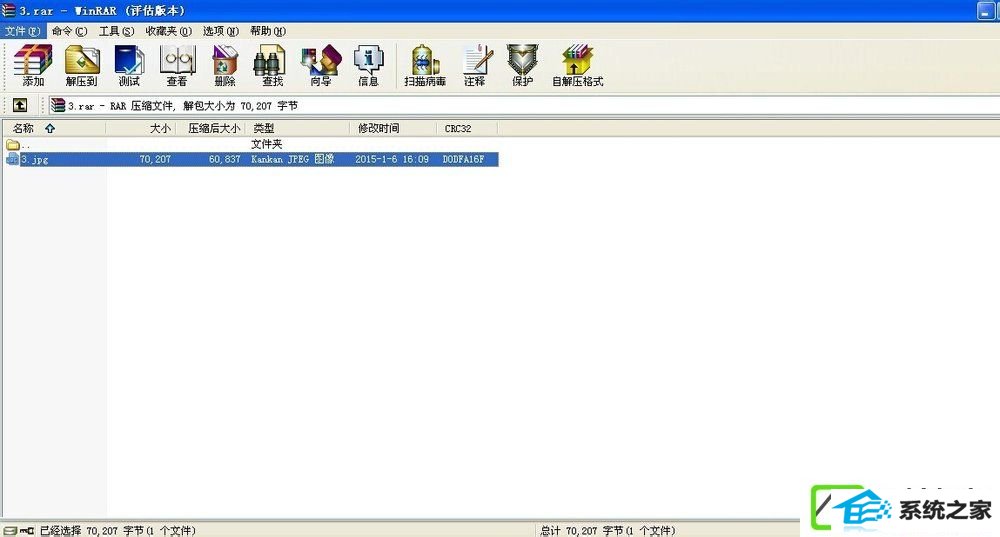Click the Delete (删除) toolbar icon
This screenshot has width=1000, height=537.
pyautogui.click(x=225, y=65)
